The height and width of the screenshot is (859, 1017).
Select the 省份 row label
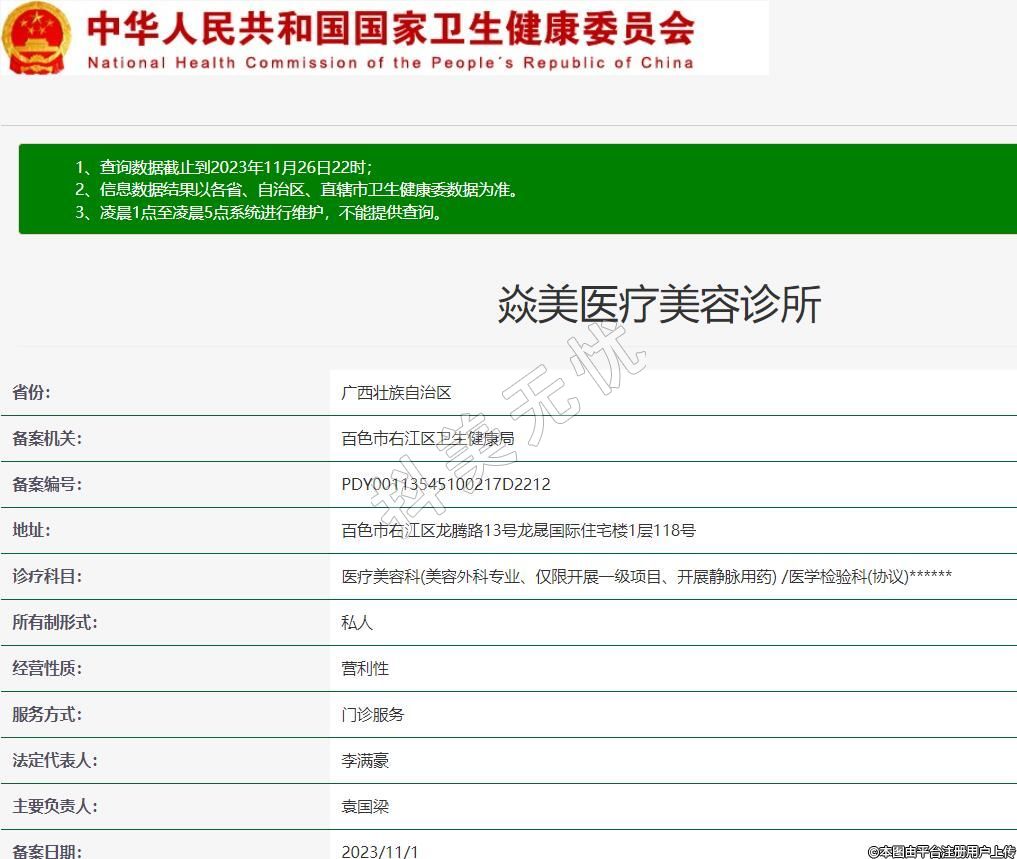pyautogui.click(x=31, y=393)
